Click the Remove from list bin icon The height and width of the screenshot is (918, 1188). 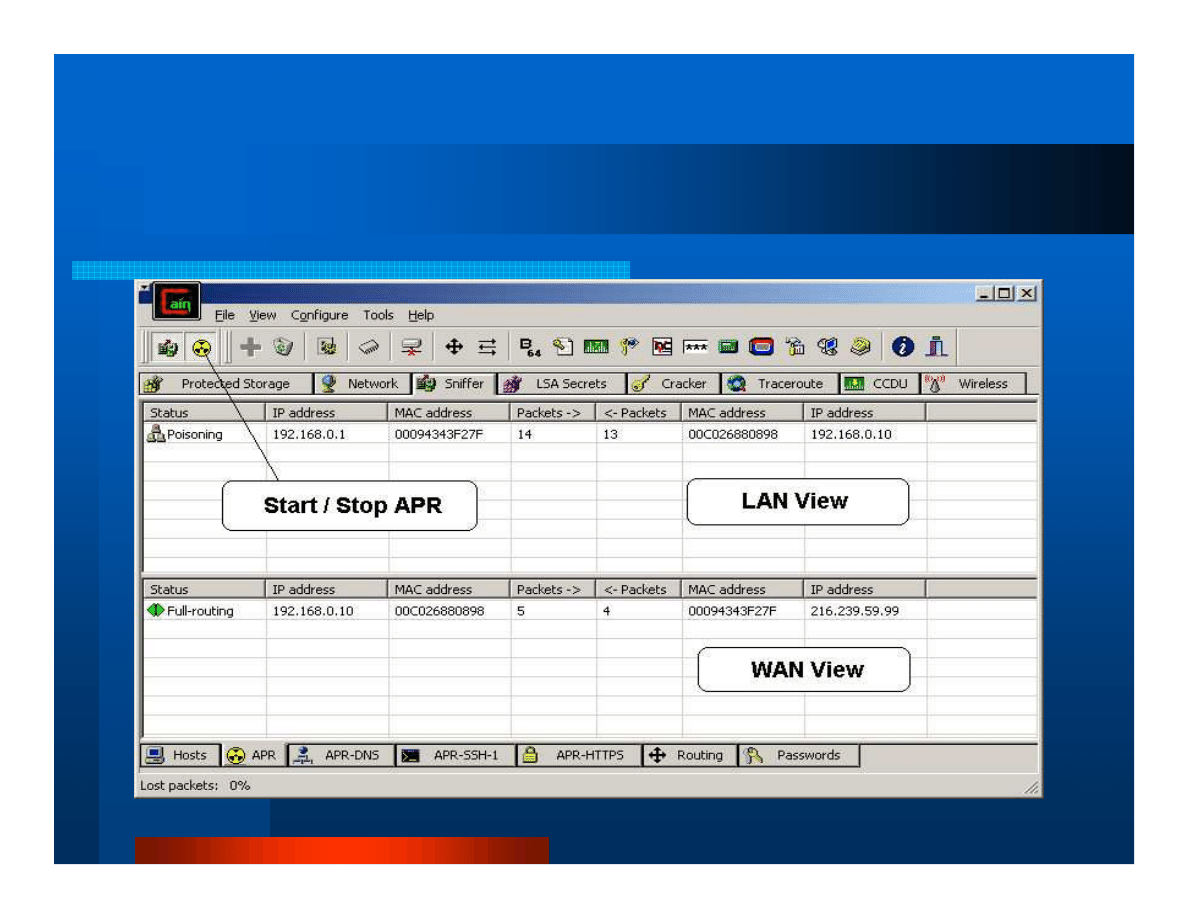tap(283, 347)
